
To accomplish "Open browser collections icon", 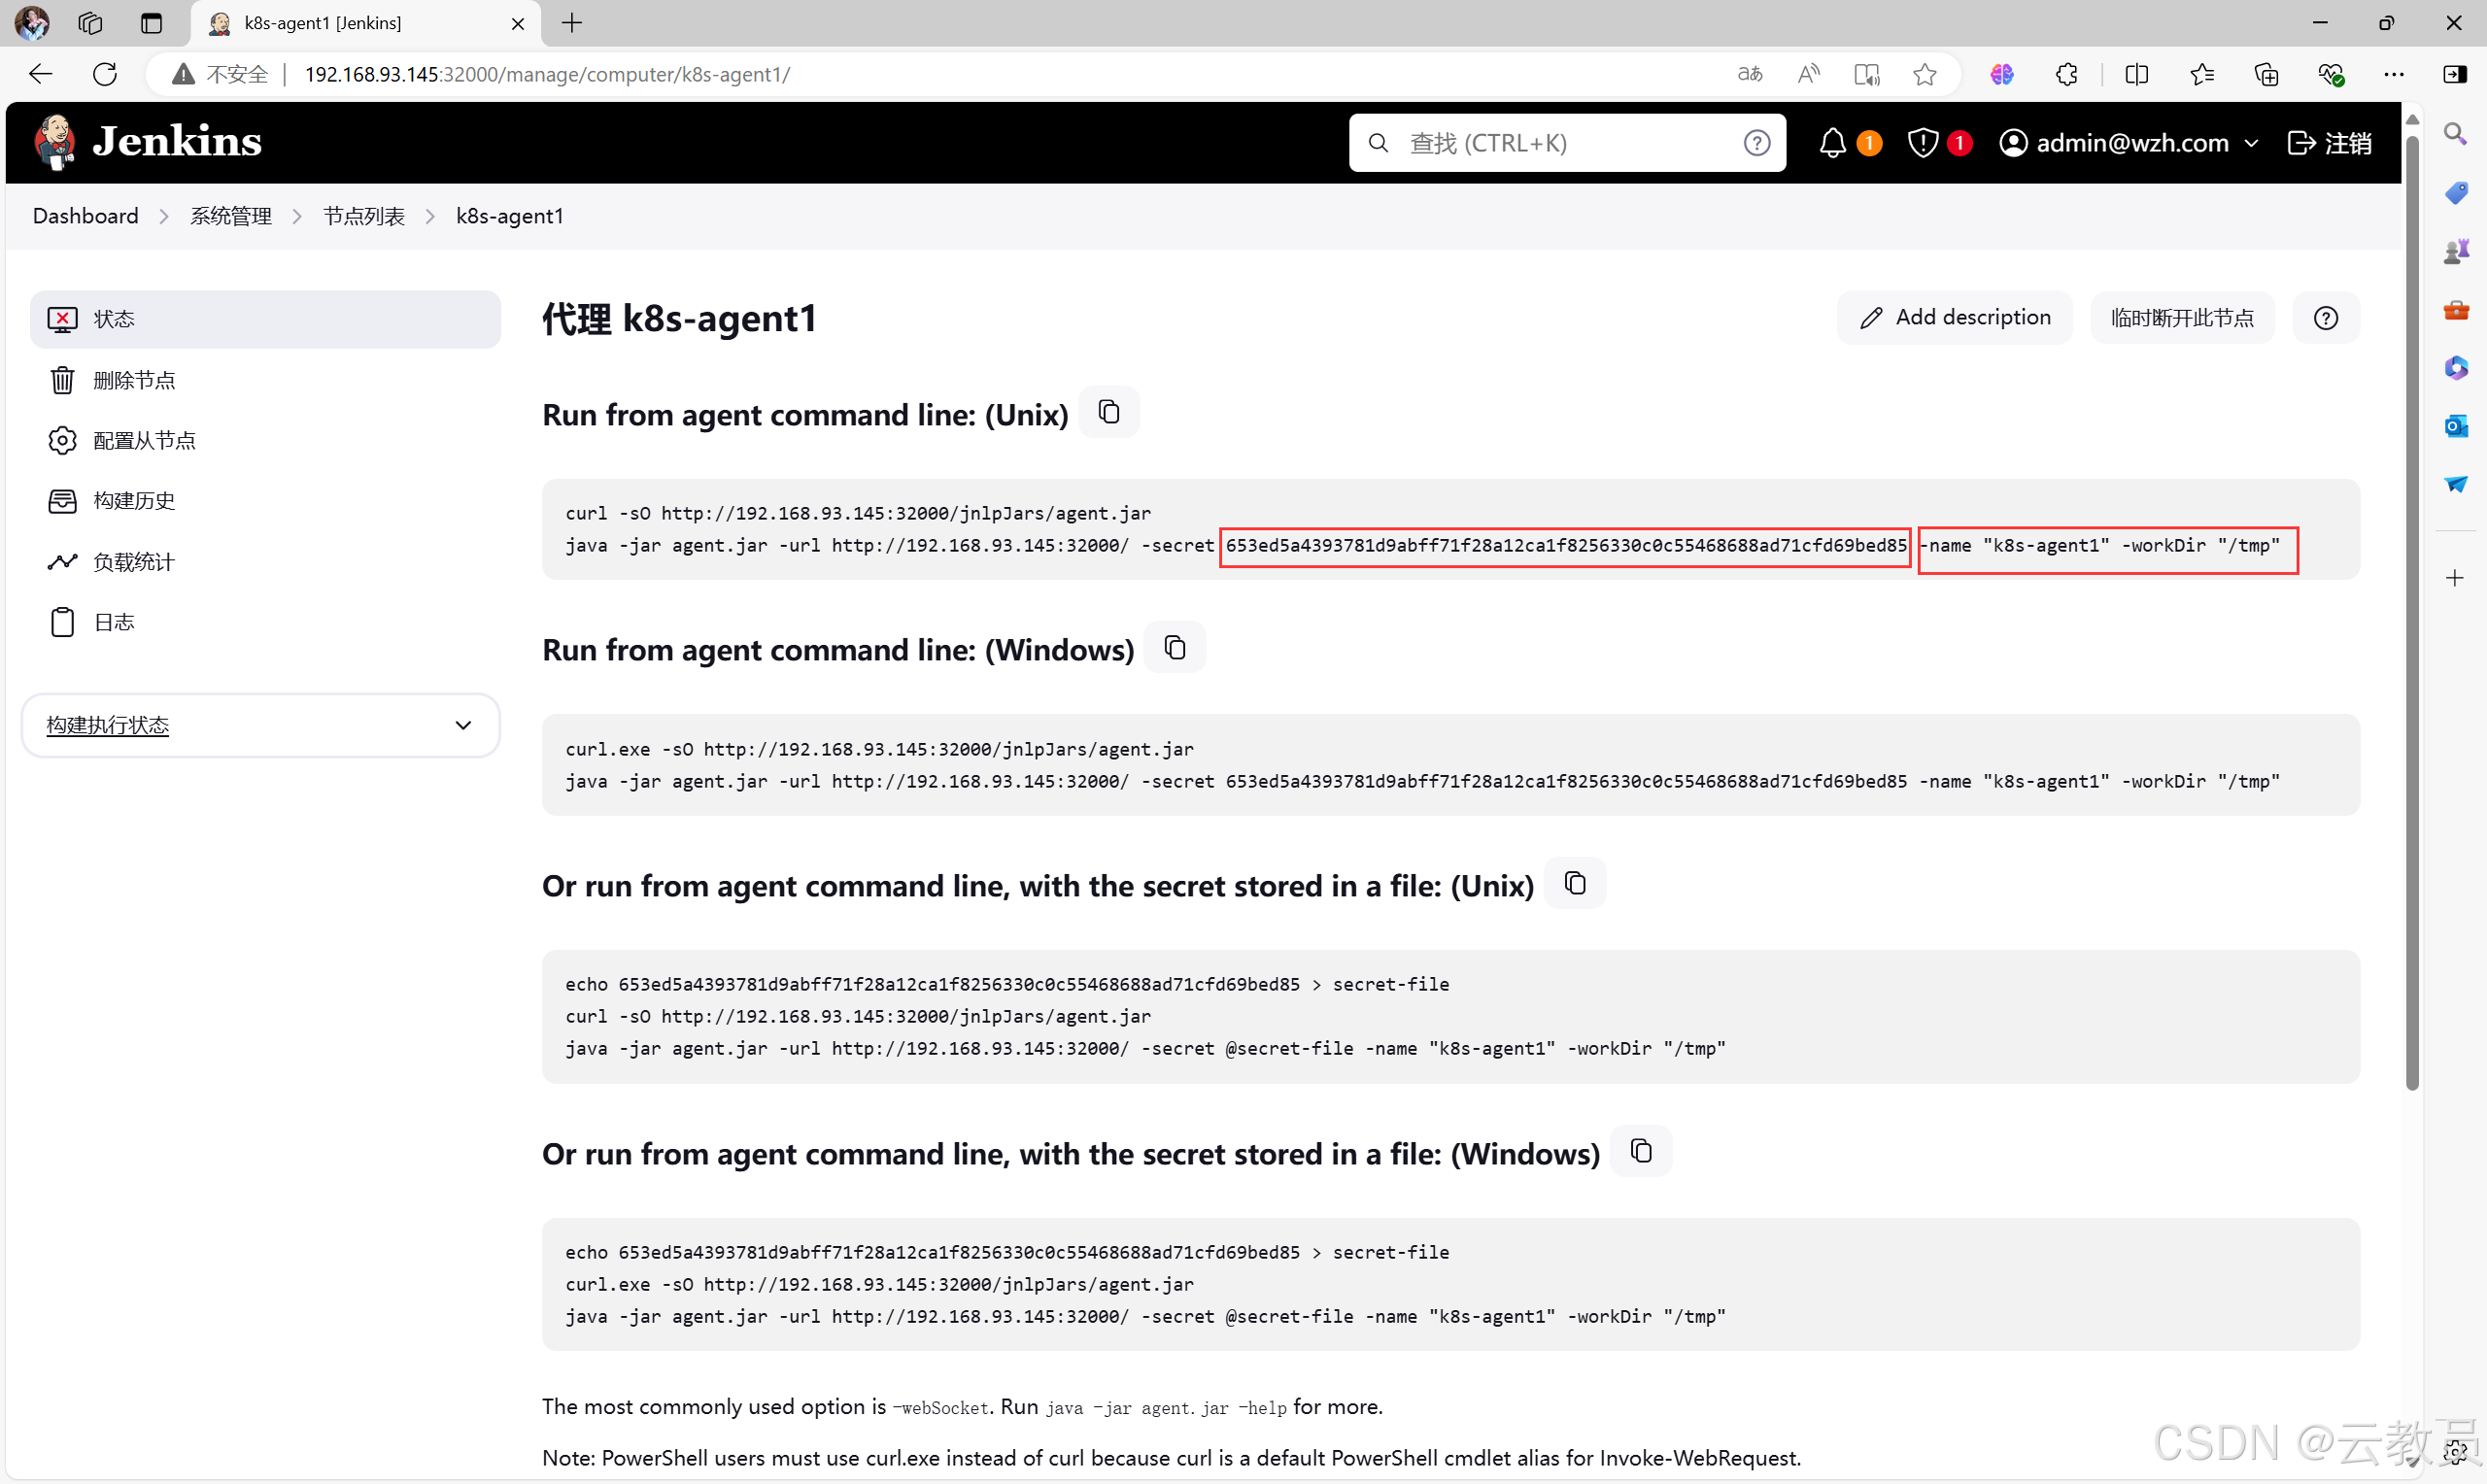I will click(x=2266, y=74).
